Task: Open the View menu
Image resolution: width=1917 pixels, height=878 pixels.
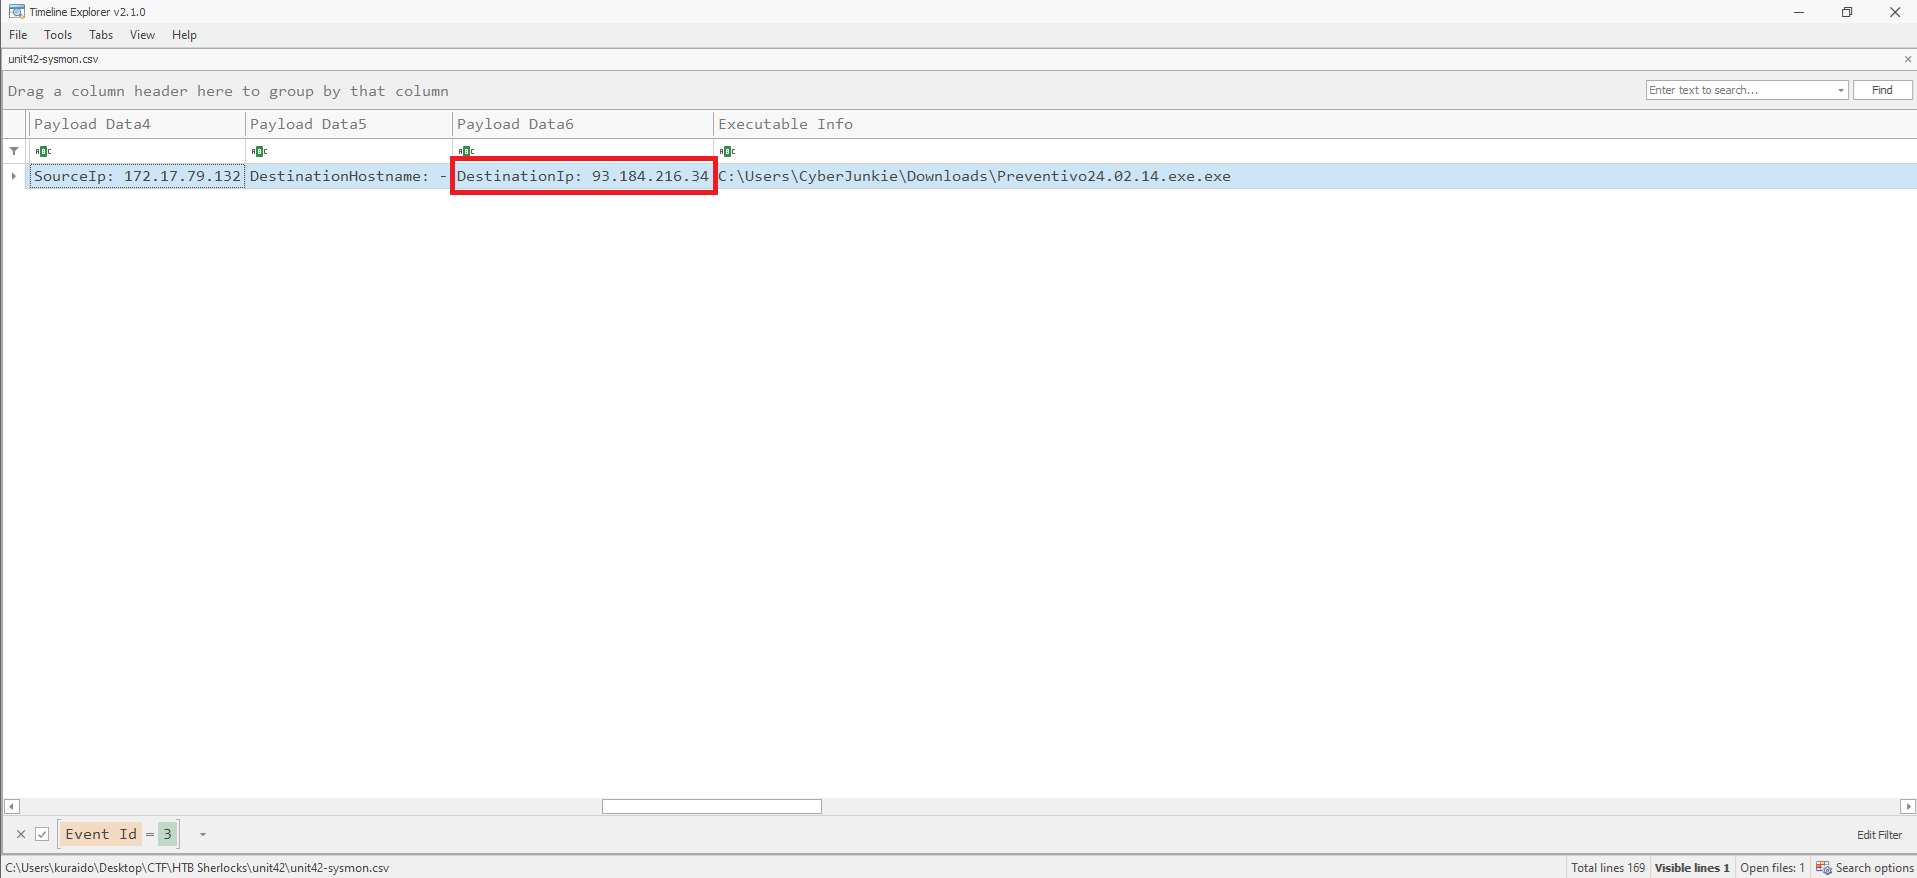Action: 142,35
